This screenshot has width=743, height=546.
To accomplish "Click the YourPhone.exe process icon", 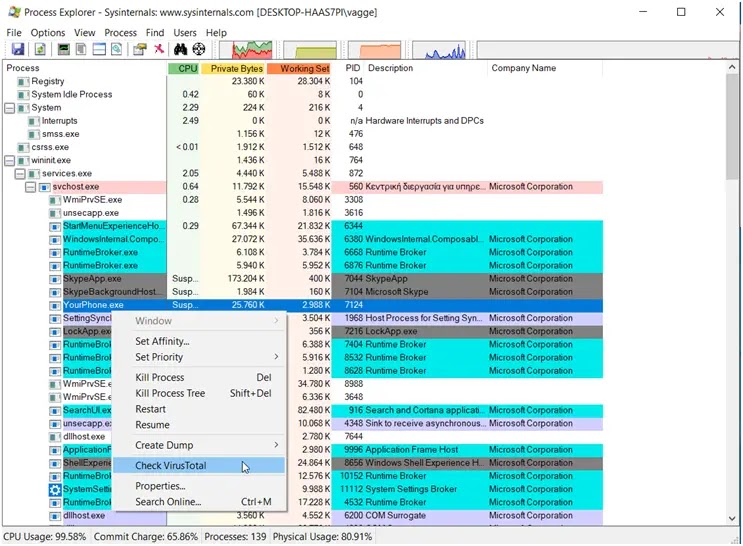I will point(55,305).
